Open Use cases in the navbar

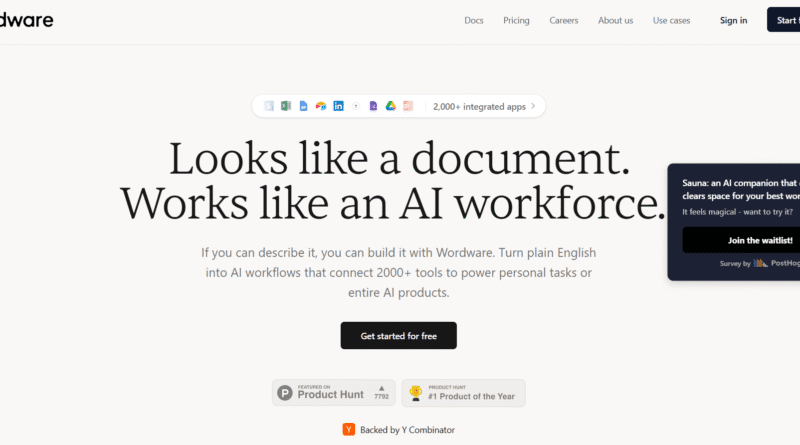670,20
